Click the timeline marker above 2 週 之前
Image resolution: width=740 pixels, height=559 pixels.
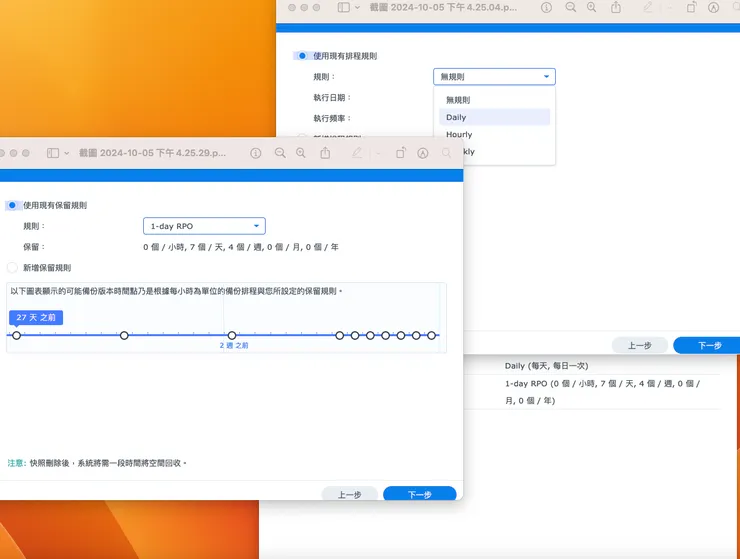click(x=232, y=335)
